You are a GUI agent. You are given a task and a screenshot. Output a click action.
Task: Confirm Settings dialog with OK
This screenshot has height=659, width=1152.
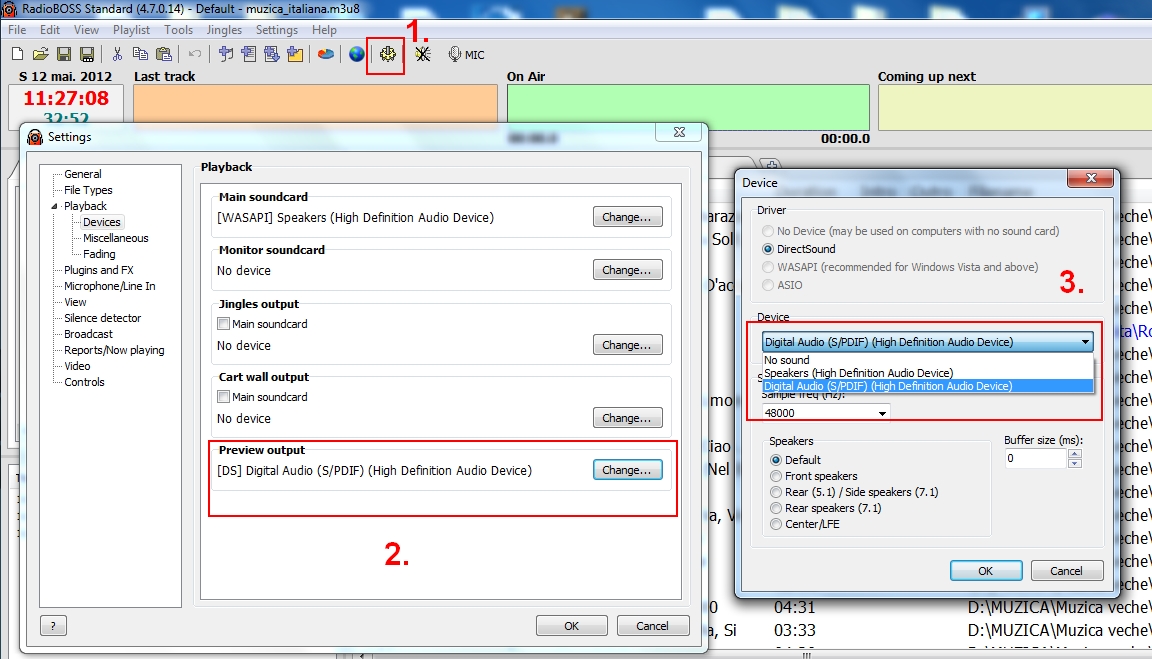pyautogui.click(x=572, y=626)
